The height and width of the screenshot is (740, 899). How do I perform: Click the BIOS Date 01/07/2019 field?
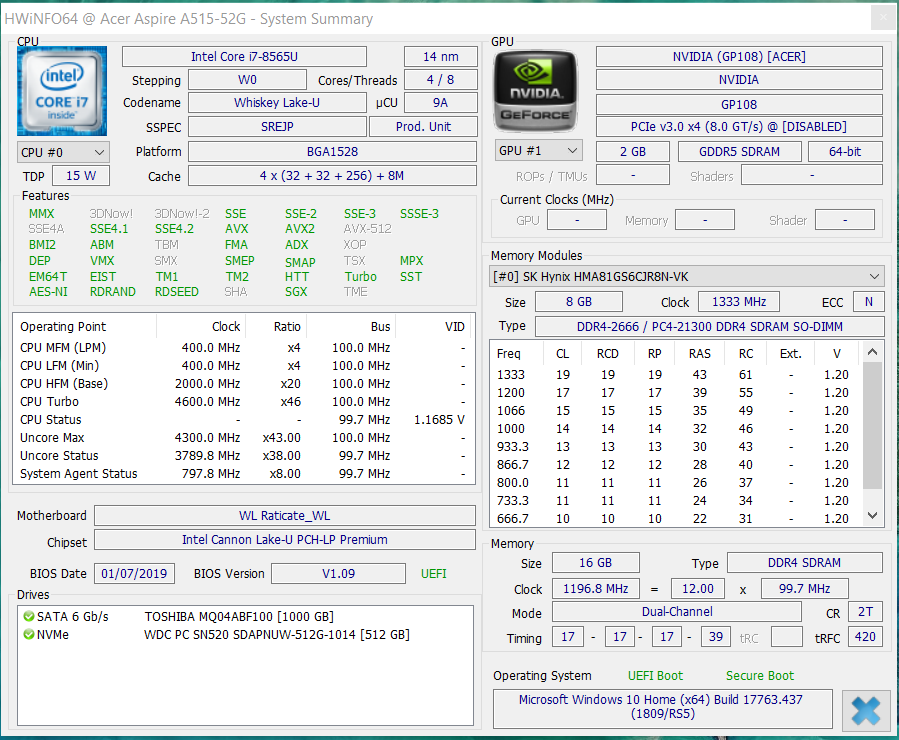coord(134,574)
